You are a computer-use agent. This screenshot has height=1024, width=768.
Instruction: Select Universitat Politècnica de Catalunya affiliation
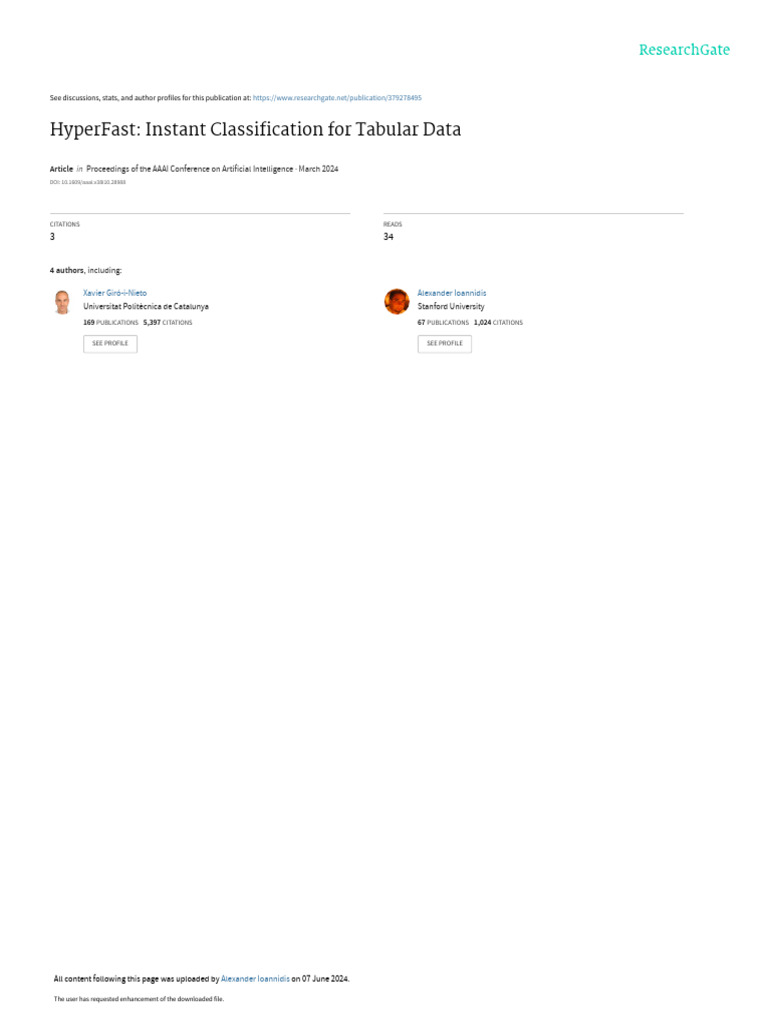point(146,306)
